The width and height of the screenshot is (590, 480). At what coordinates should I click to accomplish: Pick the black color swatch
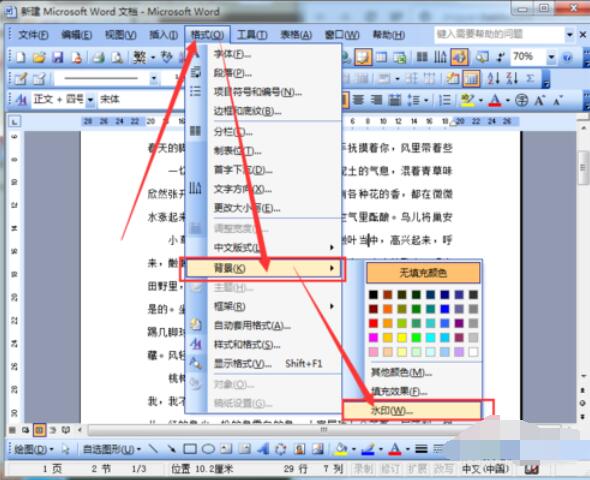[373, 294]
